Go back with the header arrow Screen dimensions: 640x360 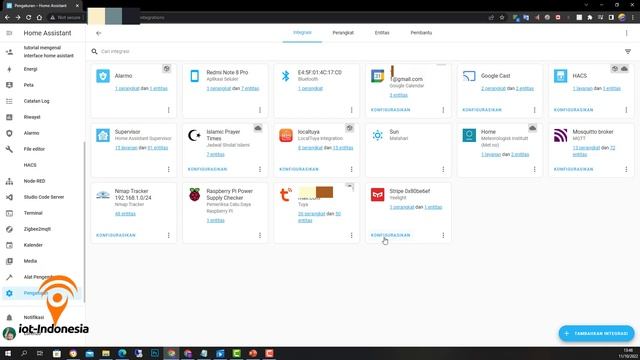click(x=98, y=33)
